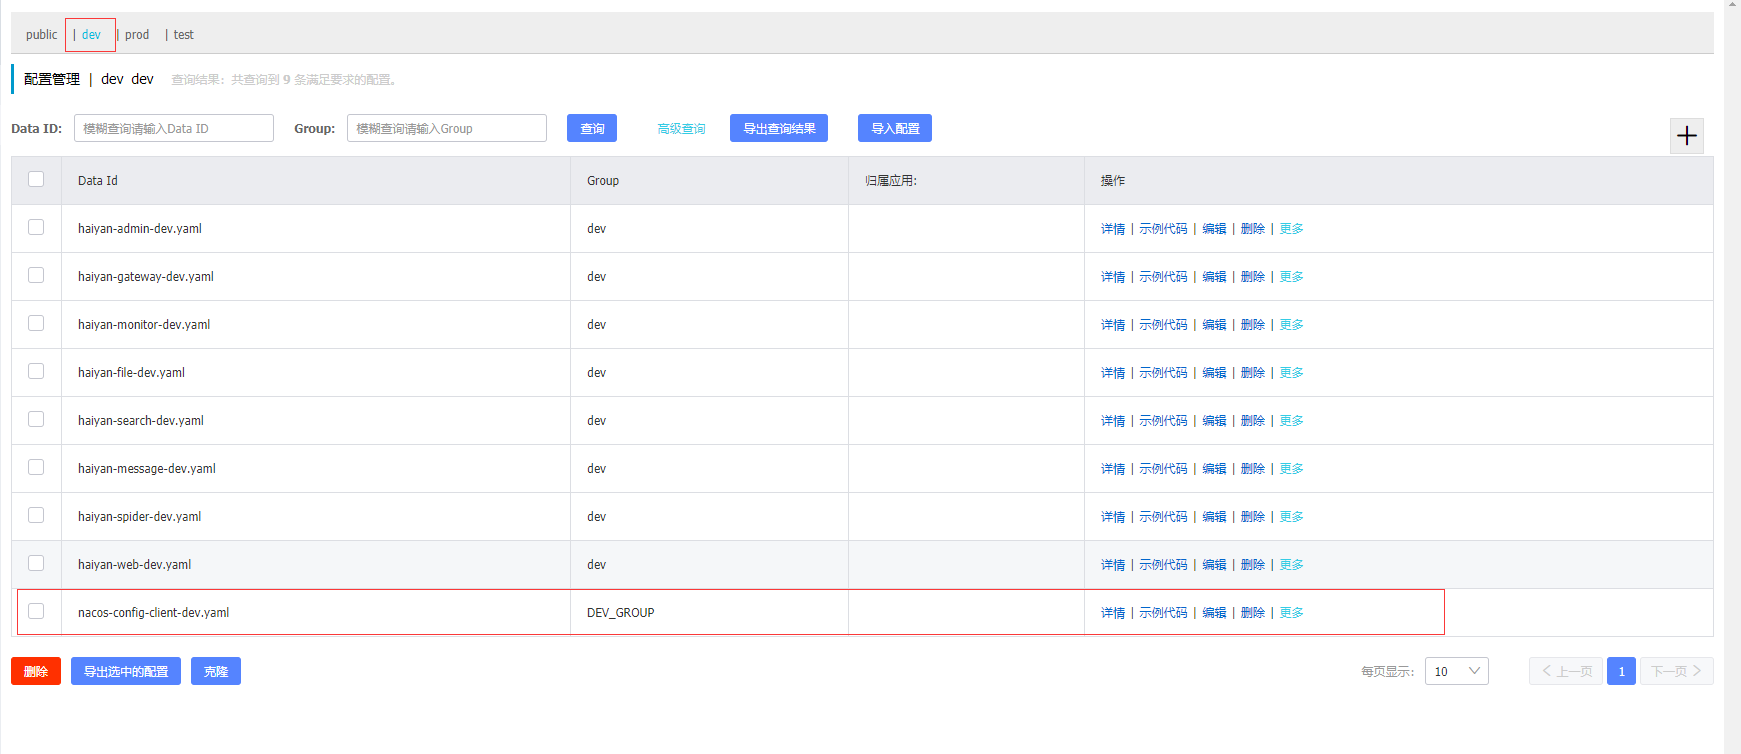Select the haiyan-gateway-dev.yaml row checkbox
1741x754 pixels.
tap(36, 275)
